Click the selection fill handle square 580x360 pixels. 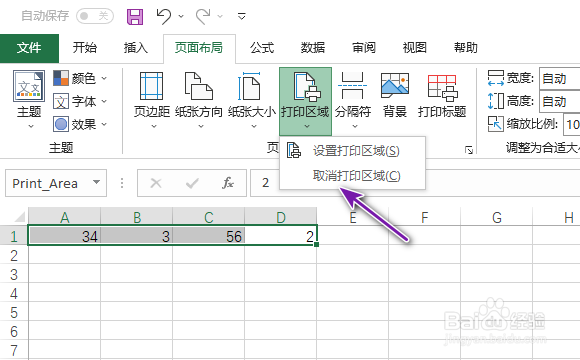click(317, 245)
